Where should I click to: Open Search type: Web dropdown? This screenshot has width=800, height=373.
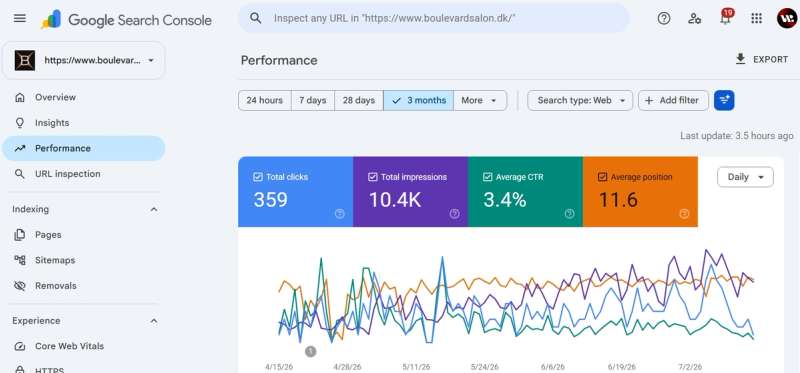click(x=580, y=101)
